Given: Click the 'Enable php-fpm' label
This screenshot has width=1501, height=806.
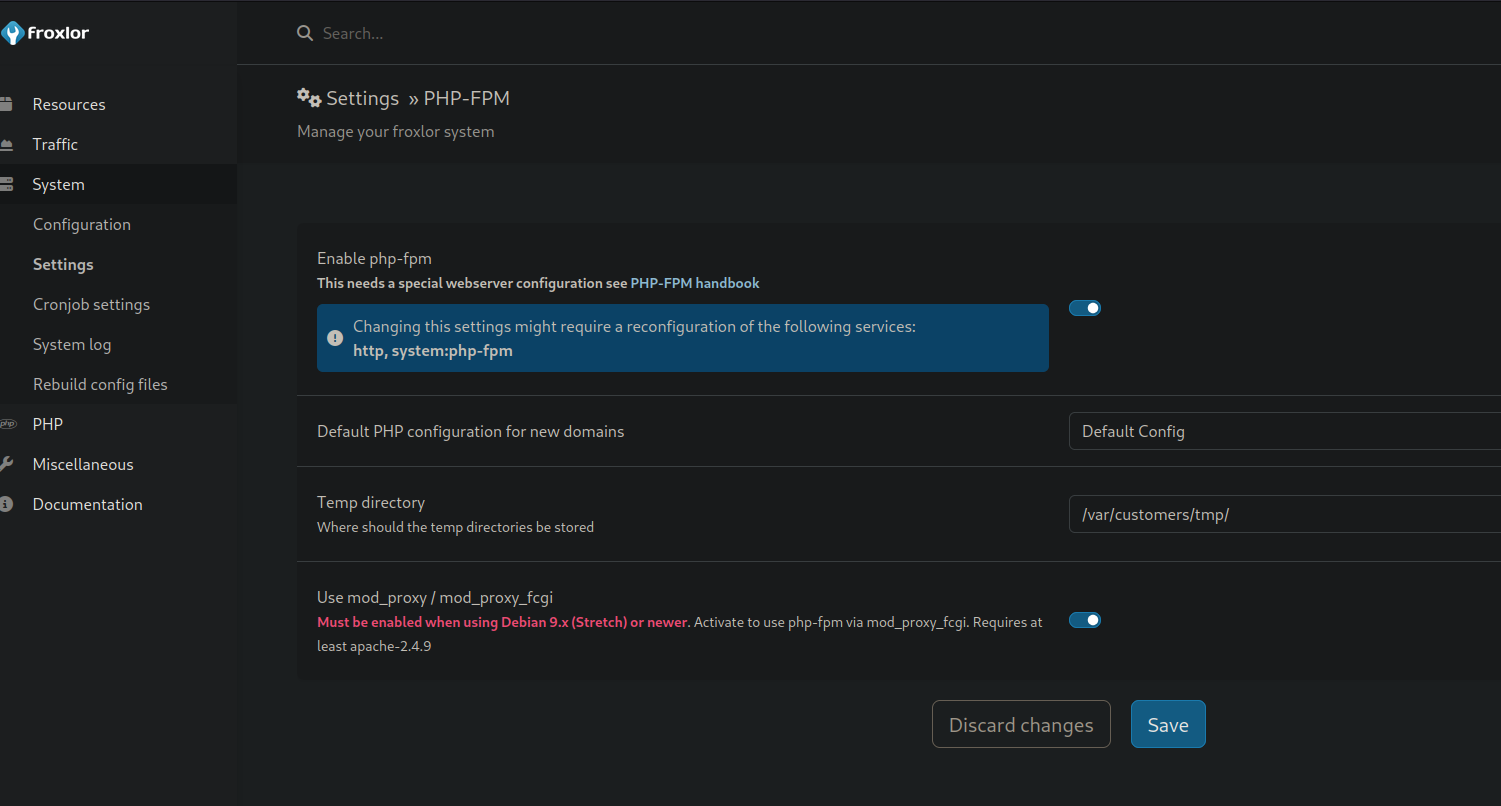Looking at the screenshot, I should pyautogui.click(x=374, y=258).
